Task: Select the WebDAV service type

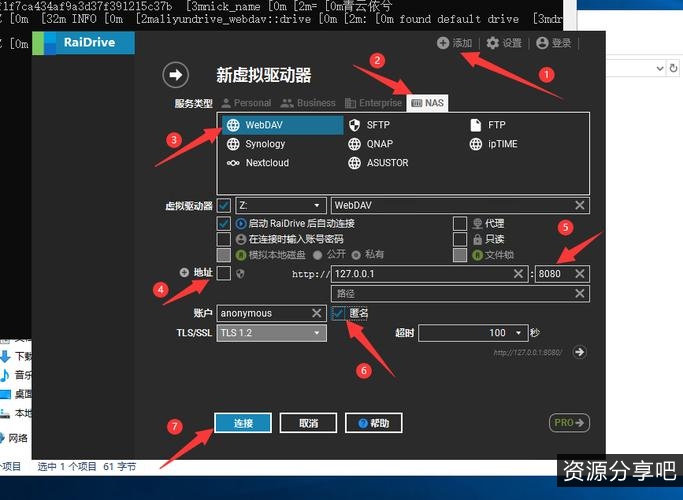Action: coord(283,125)
